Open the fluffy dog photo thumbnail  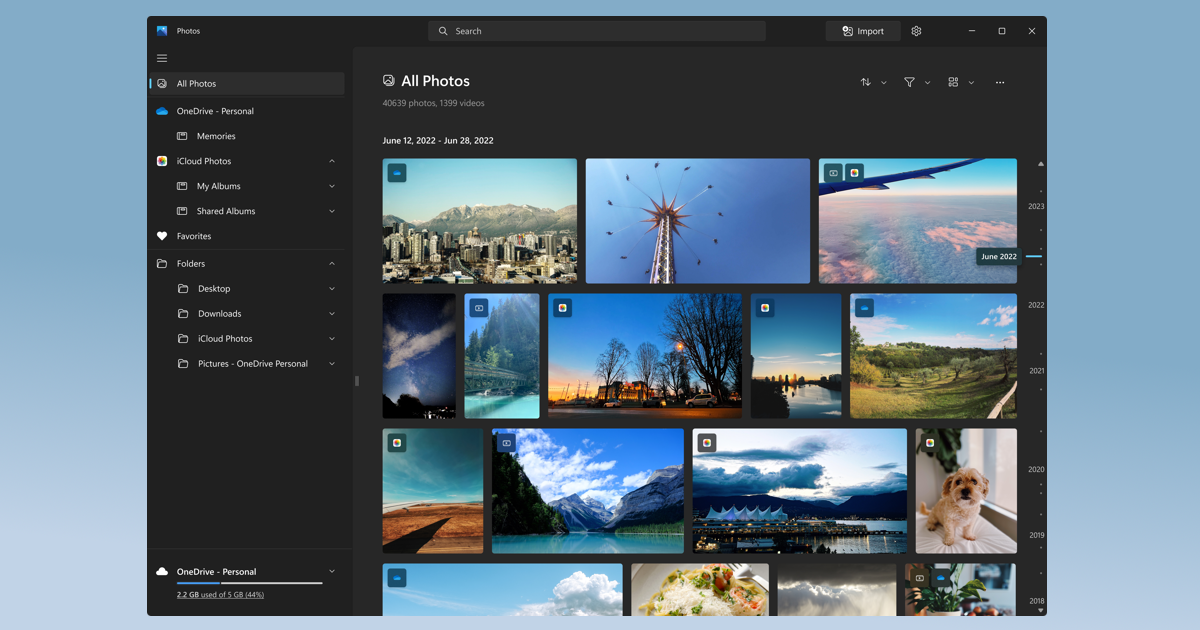click(x=966, y=491)
